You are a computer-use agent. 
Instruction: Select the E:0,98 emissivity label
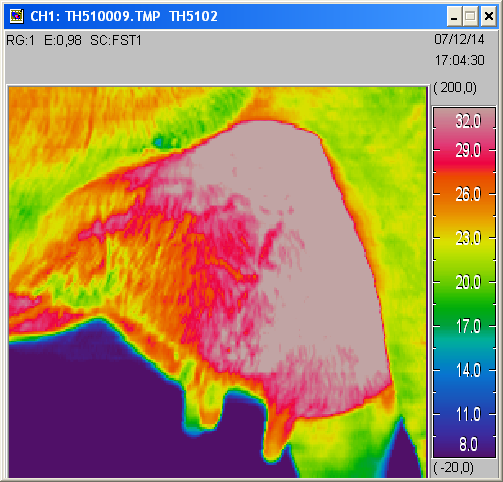pos(63,41)
